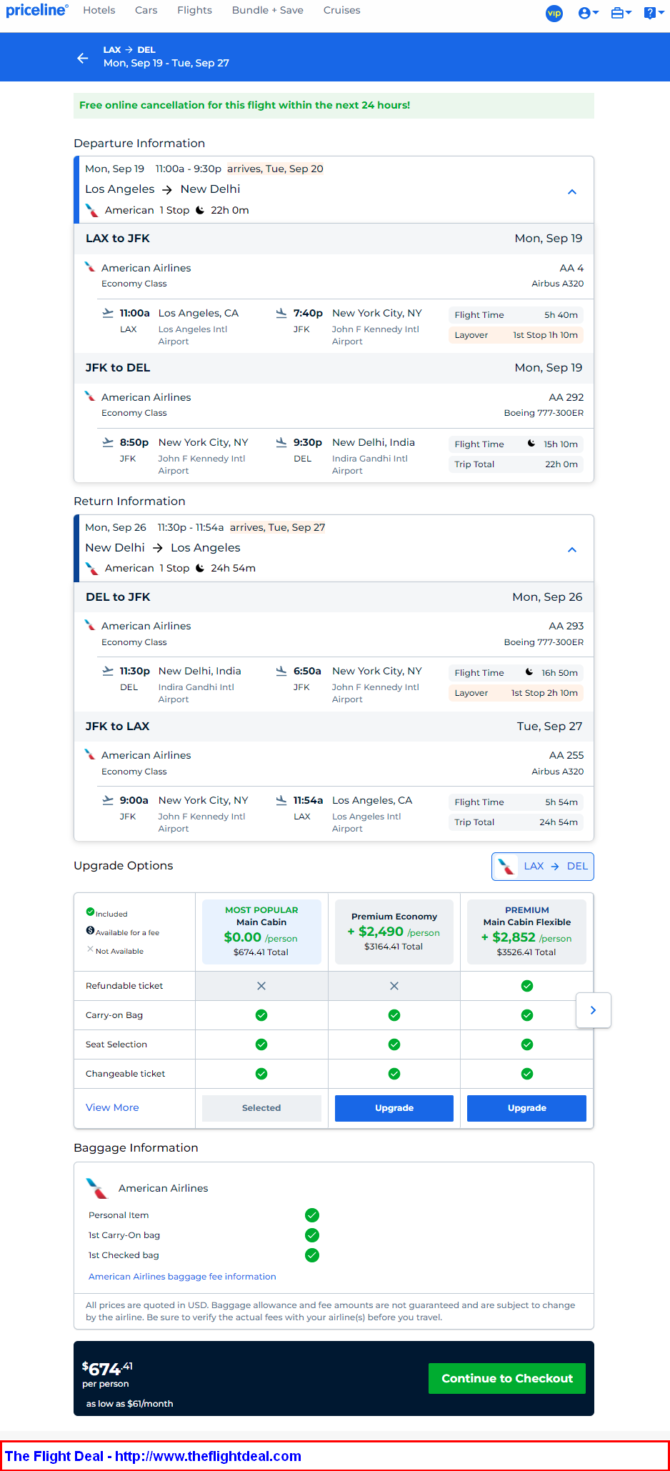The image size is (670, 1471).
Task: Click flight number AA 4
Action: pos(572,268)
